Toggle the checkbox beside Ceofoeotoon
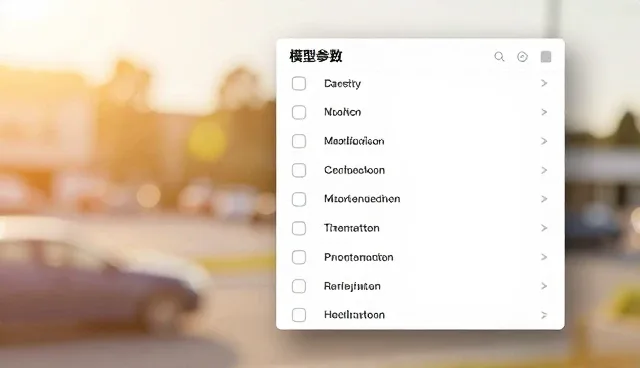 click(299, 170)
